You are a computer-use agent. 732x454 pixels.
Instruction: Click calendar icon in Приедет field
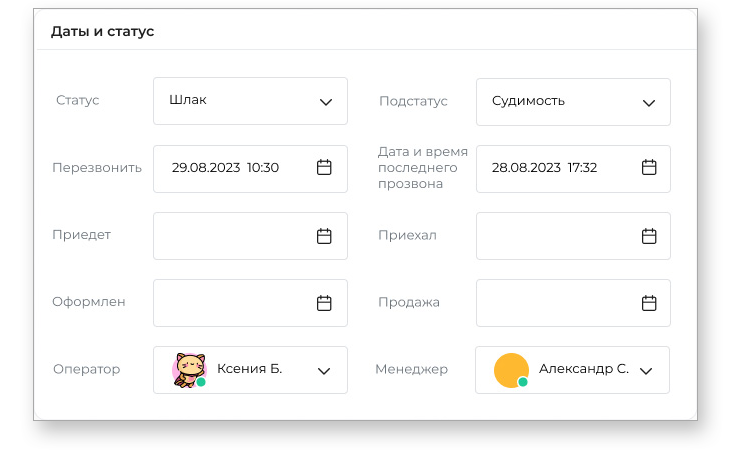324,236
